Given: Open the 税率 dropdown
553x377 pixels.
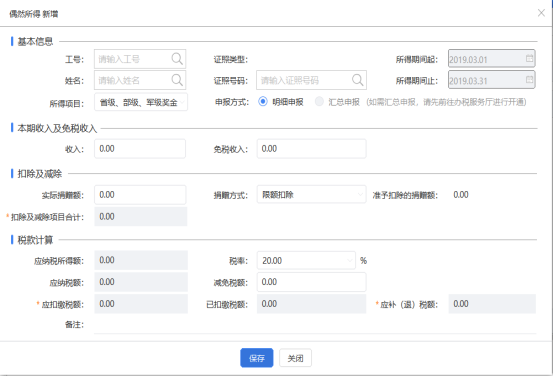Looking at the screenshot, I should click(x=306, y=260).
